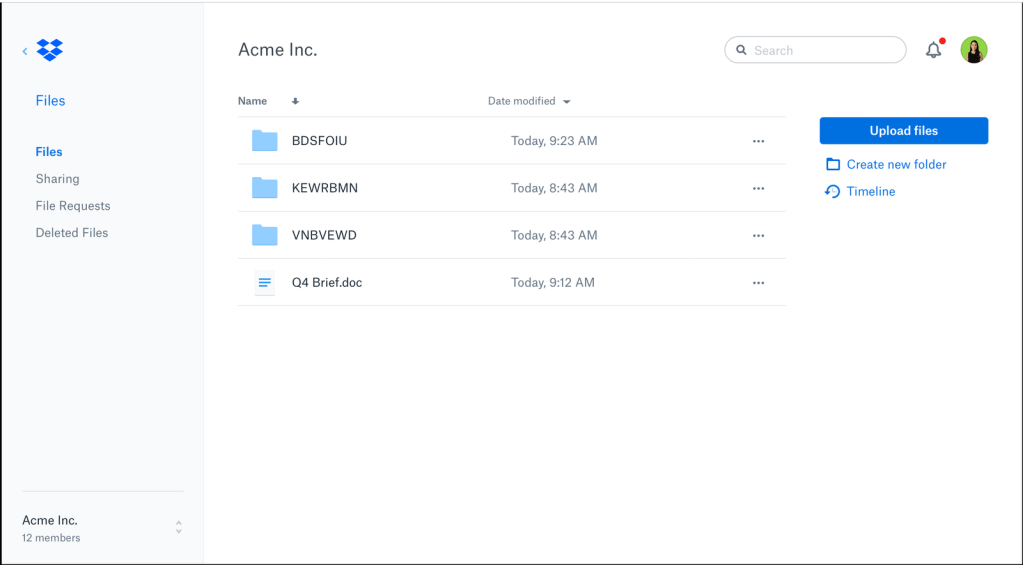The height and width of the screenshot is (565, 1023).
Task: Click Create new folder link
Action: (895, 165)
